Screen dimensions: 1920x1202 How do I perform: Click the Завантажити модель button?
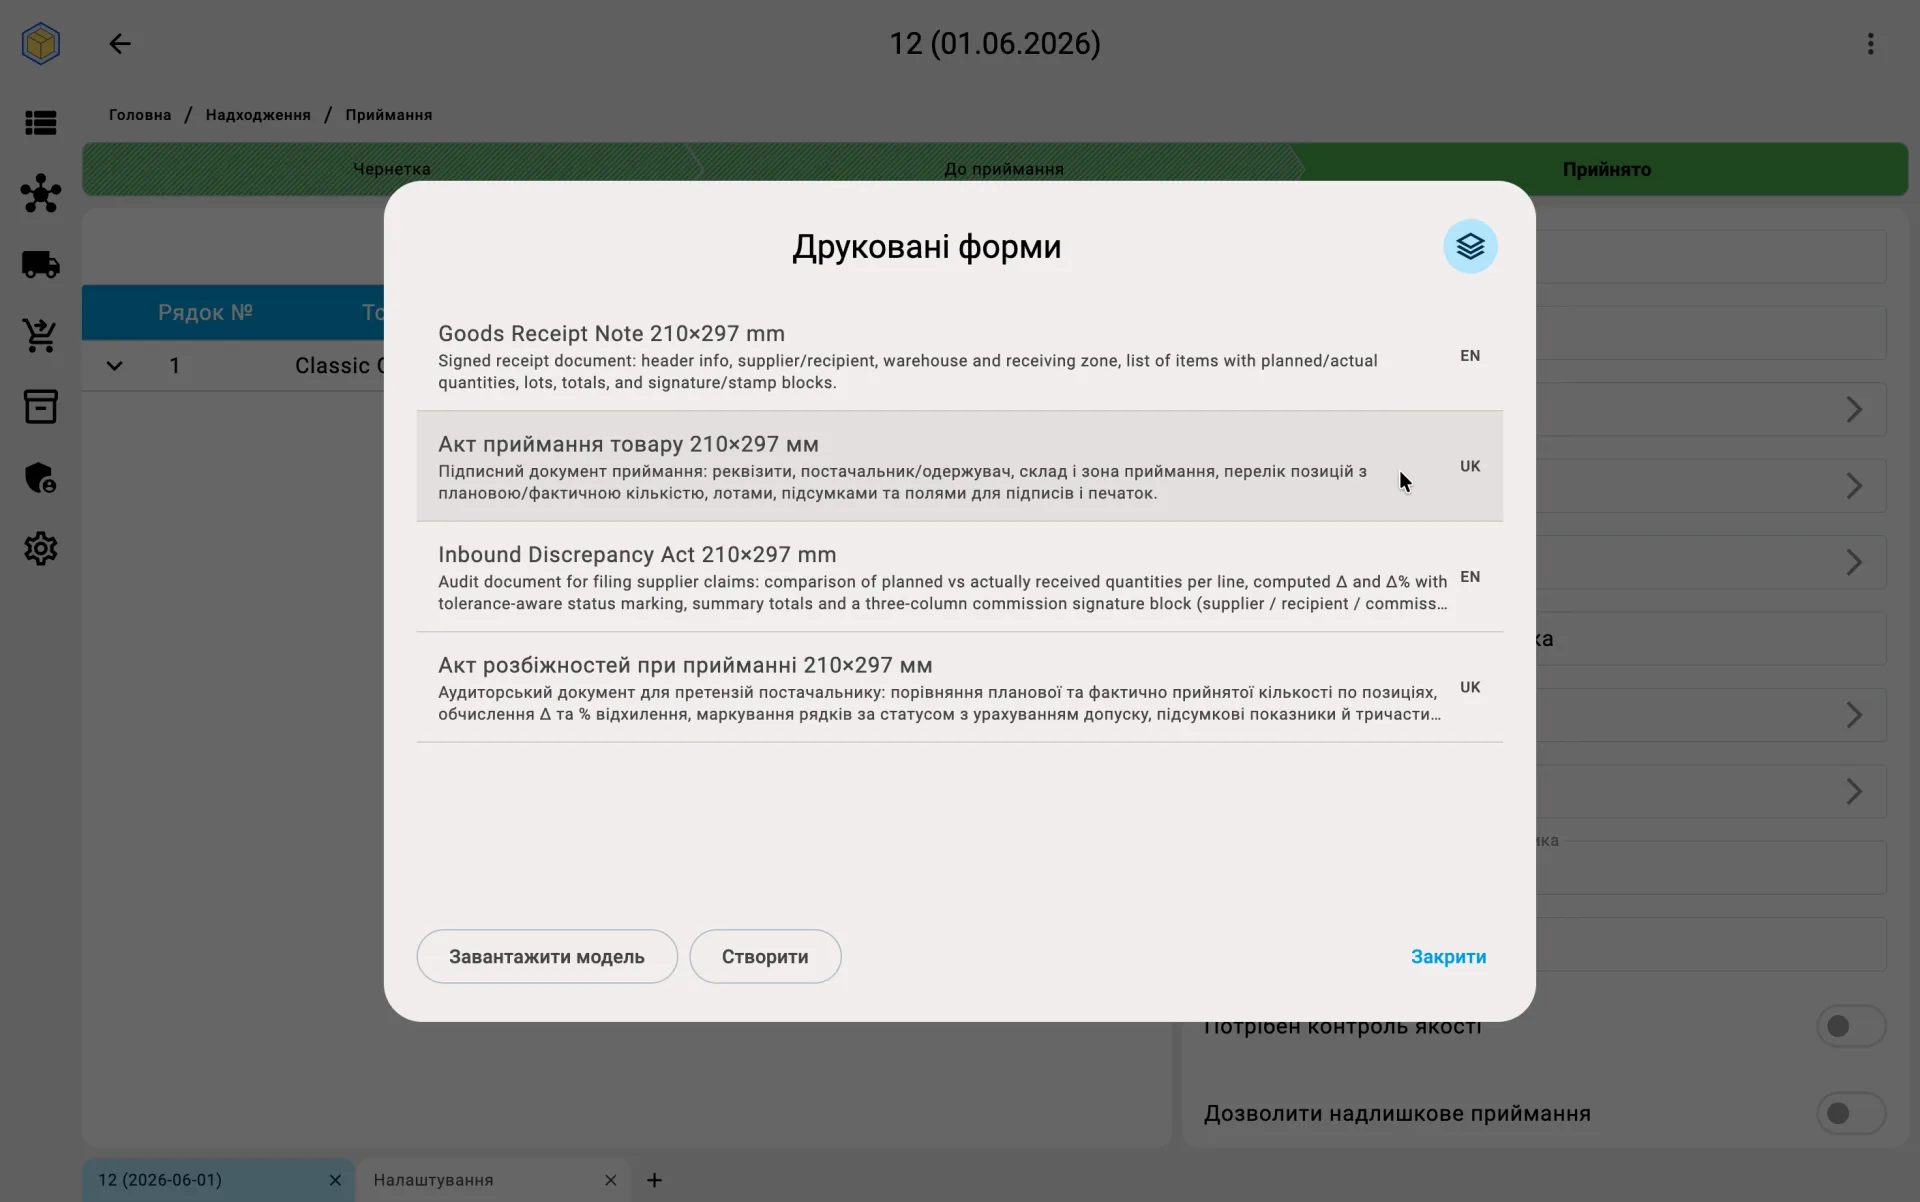[x=547, y=956]
